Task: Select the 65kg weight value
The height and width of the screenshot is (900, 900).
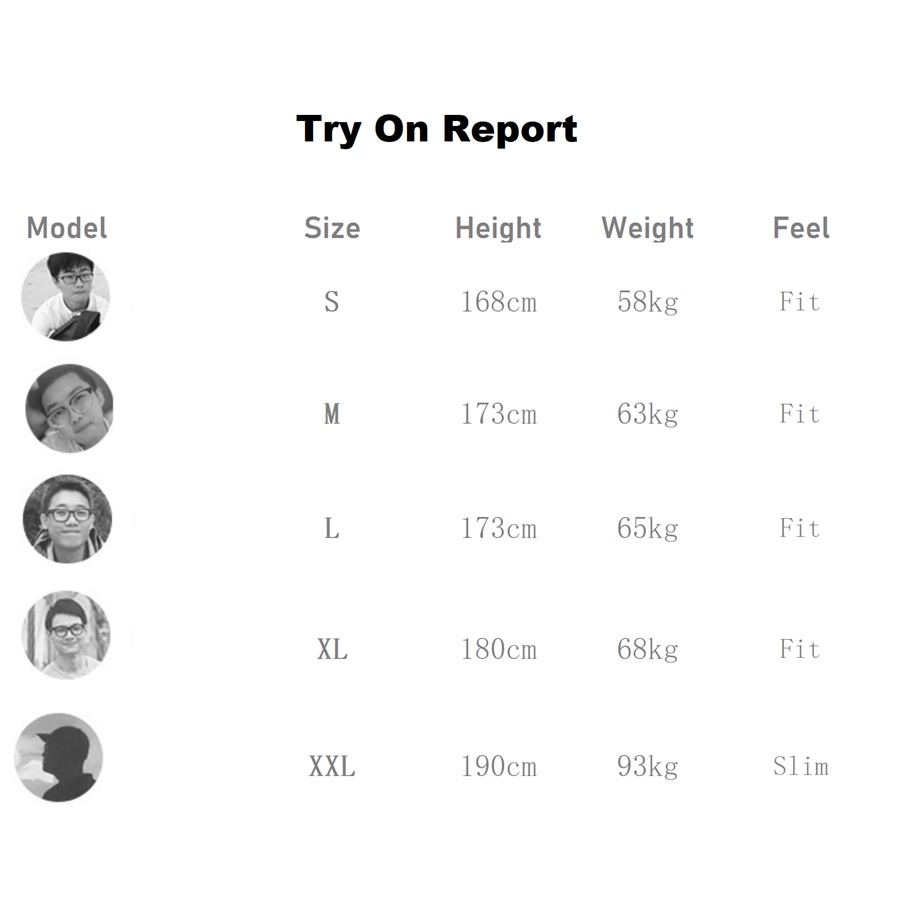Action: [648, 528]
